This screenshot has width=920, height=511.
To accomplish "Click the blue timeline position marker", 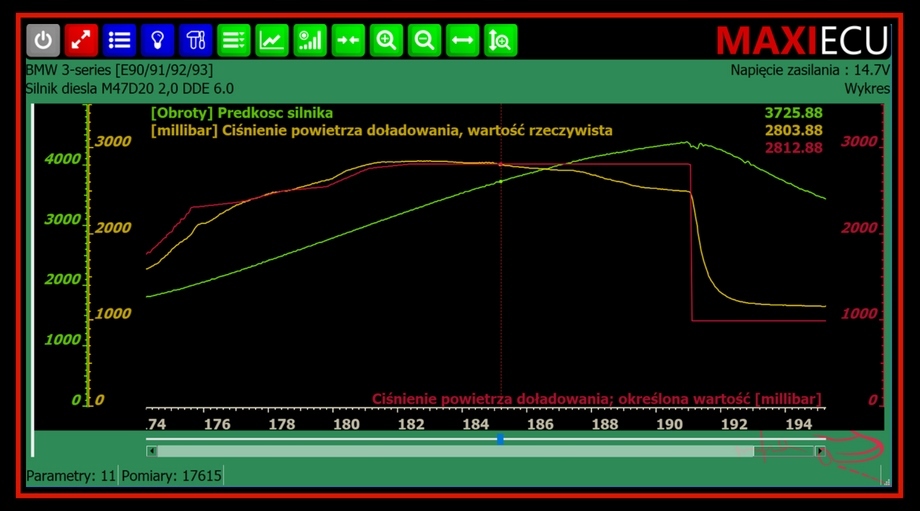I will 500,439.
